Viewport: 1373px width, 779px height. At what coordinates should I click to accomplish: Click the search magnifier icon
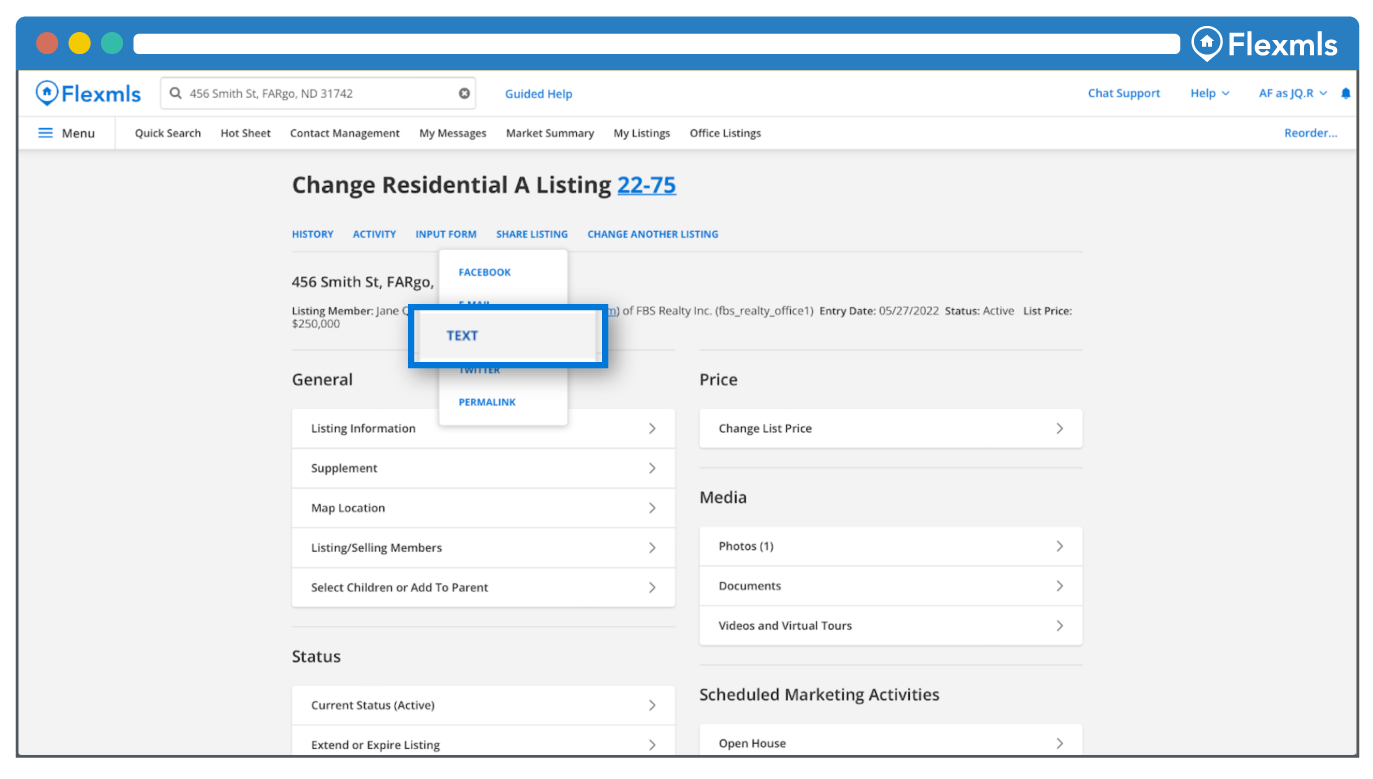click(176, 94)
